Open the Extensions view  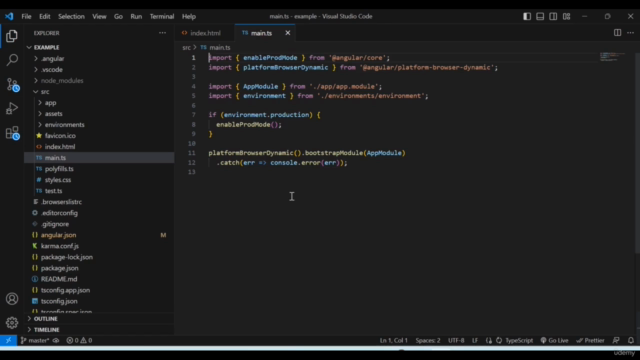12,133
